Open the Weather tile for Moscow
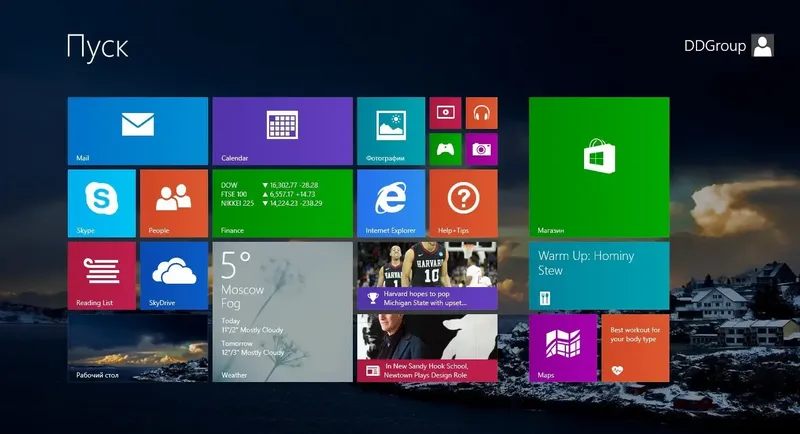Image resolution: width=800 pixels, height=434 pixels. click(x=283, y=312)
